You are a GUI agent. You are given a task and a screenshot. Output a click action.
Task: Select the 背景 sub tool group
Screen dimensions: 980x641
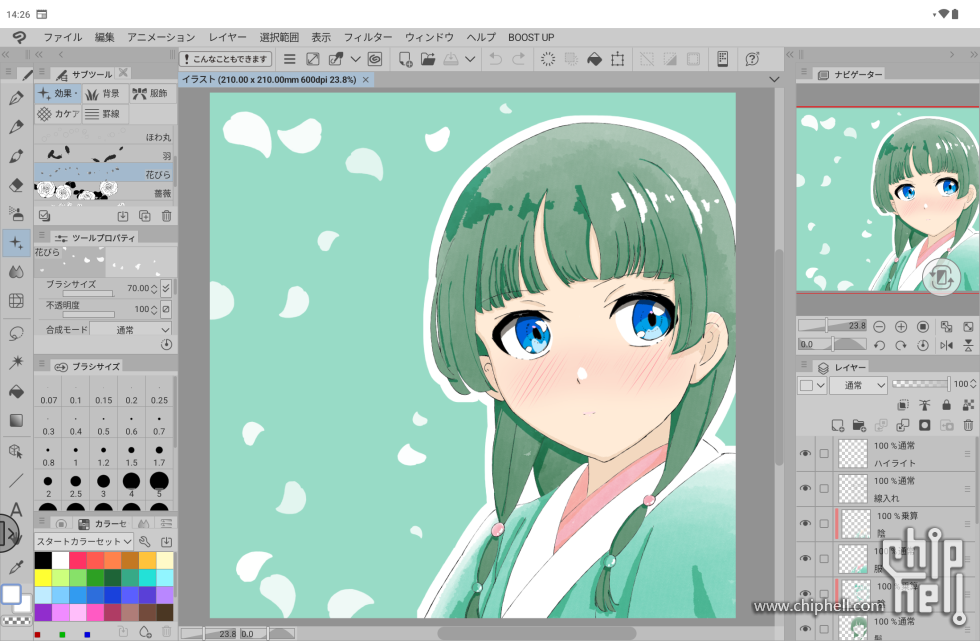pos(103,93)
